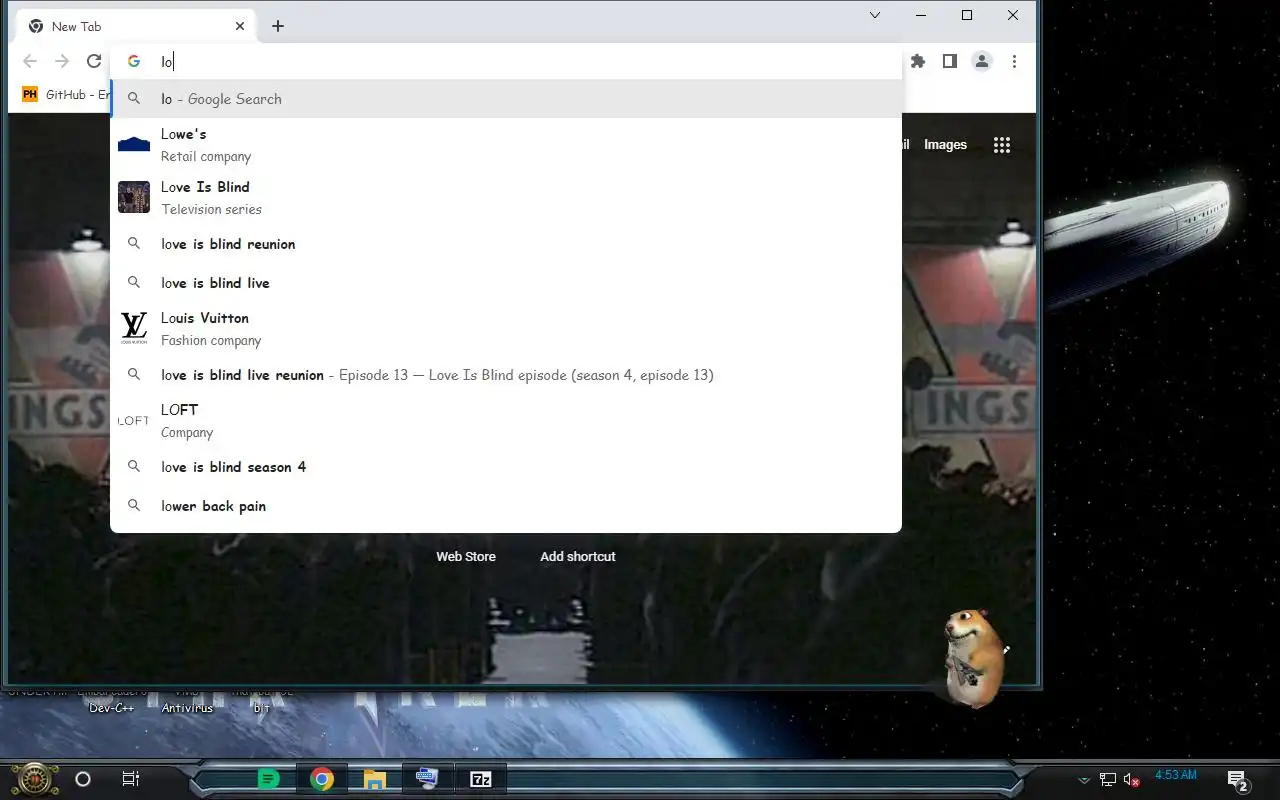Click the LOFT logo thumbnail

point(134,421)
